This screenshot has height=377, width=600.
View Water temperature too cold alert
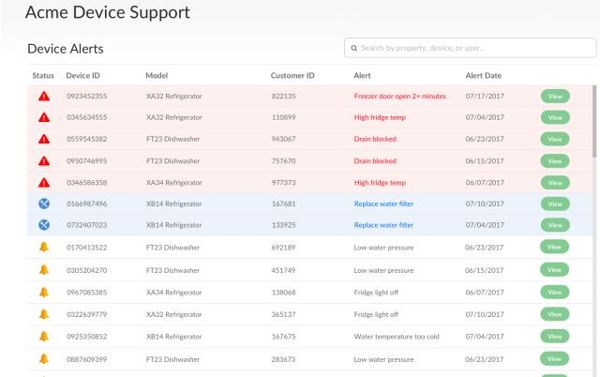[554, 336]
